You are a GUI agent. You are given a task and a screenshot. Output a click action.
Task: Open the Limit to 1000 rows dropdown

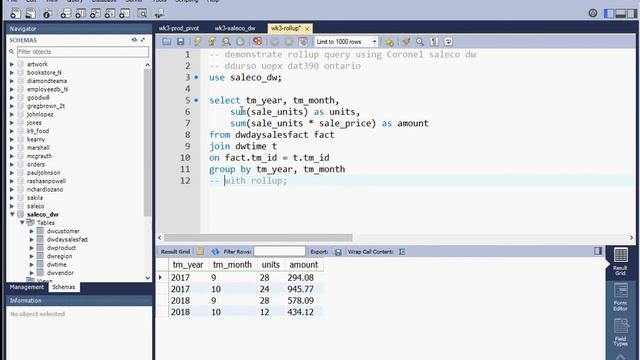point(346,42)
